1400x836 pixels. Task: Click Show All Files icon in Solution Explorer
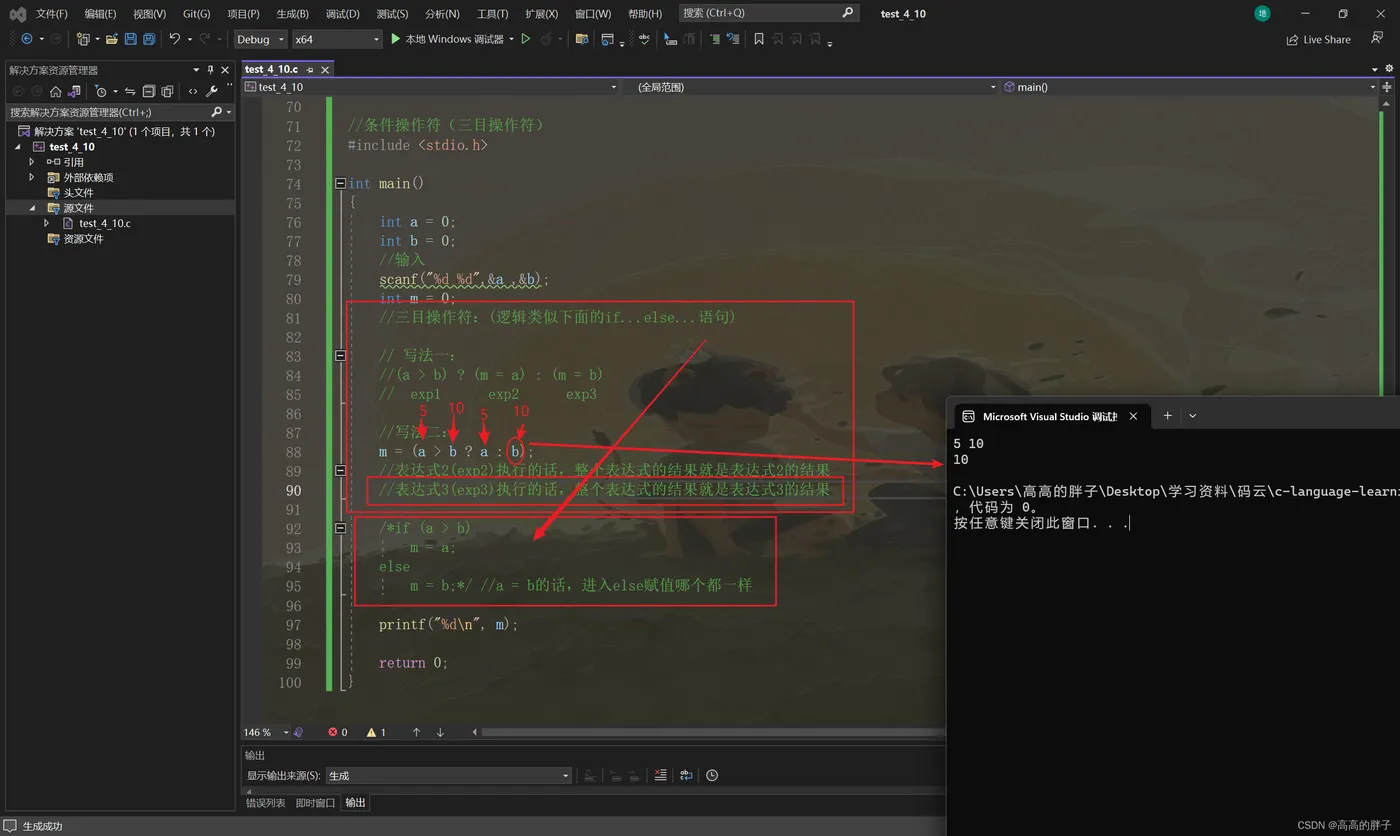point(167,91)
